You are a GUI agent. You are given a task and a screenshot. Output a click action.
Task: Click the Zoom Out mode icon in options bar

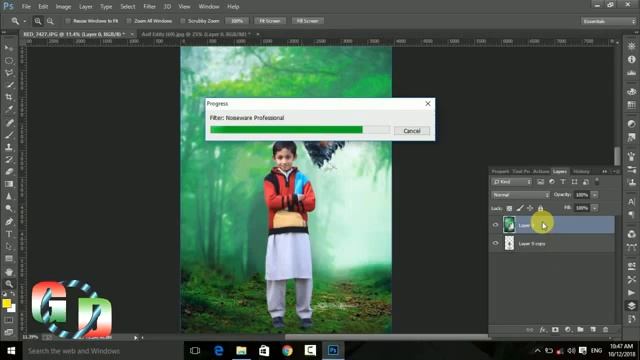click(50, 21)
